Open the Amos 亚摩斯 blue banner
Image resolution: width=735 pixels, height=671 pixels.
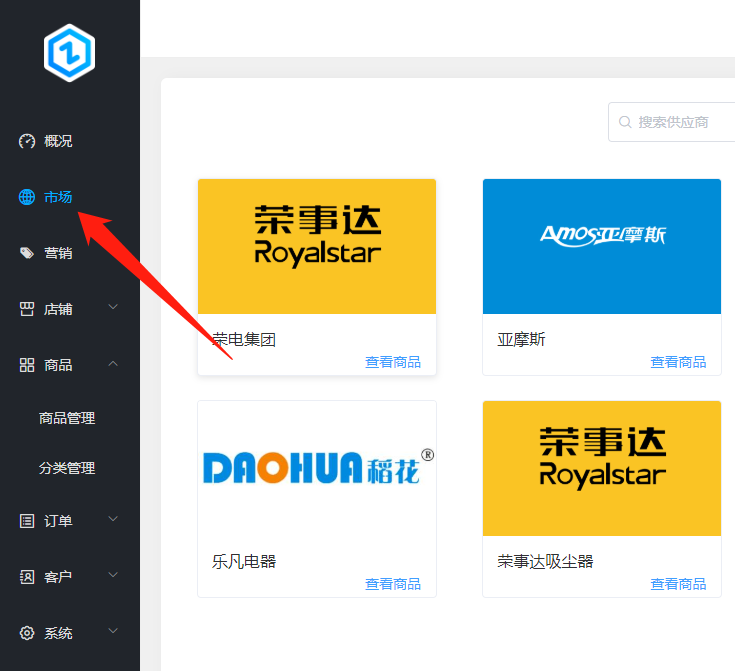(602, 246)
